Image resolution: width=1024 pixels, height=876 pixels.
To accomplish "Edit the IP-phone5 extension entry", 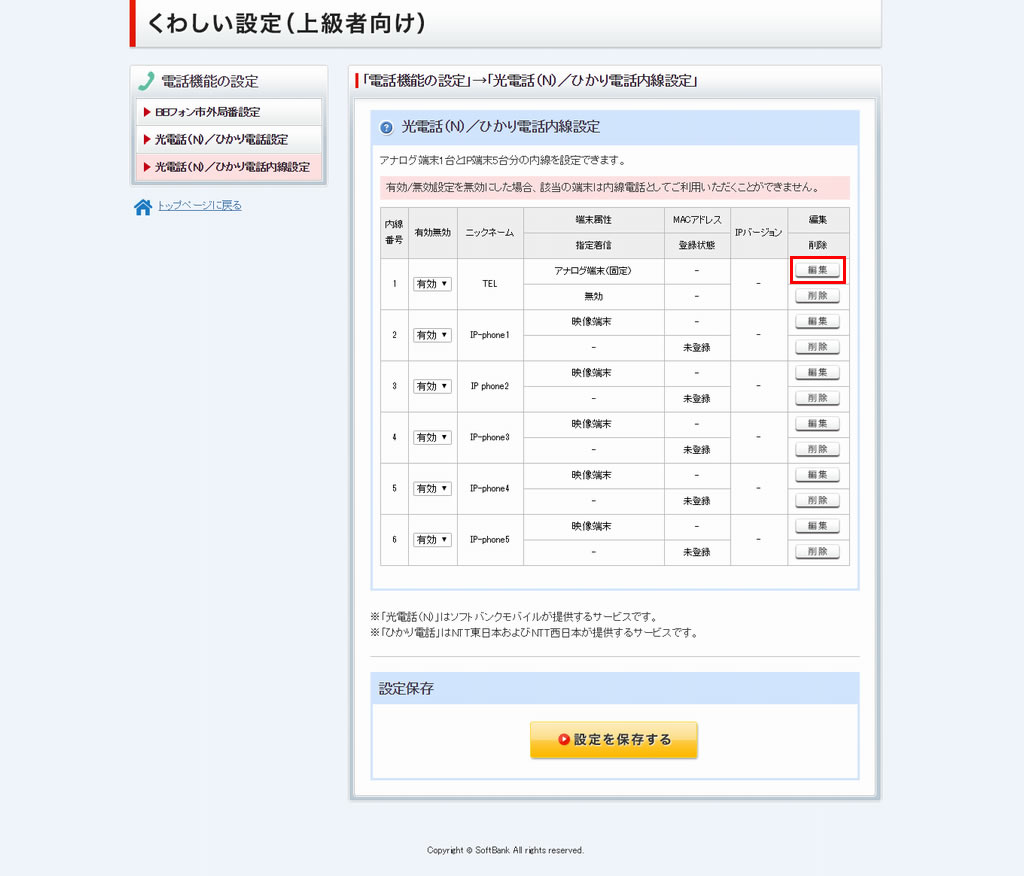I will point(817,525).
